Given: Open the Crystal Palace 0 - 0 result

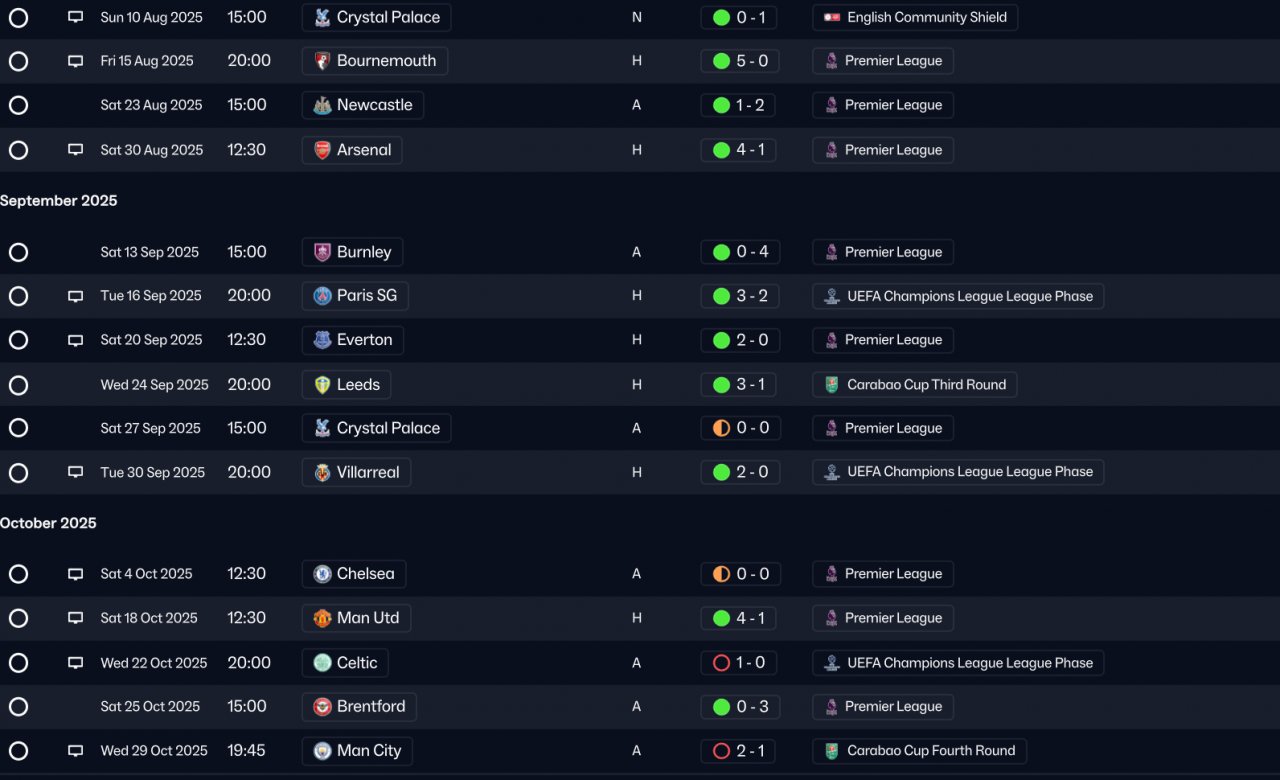Looking at the screenshot, I should (x=739, y=428).
